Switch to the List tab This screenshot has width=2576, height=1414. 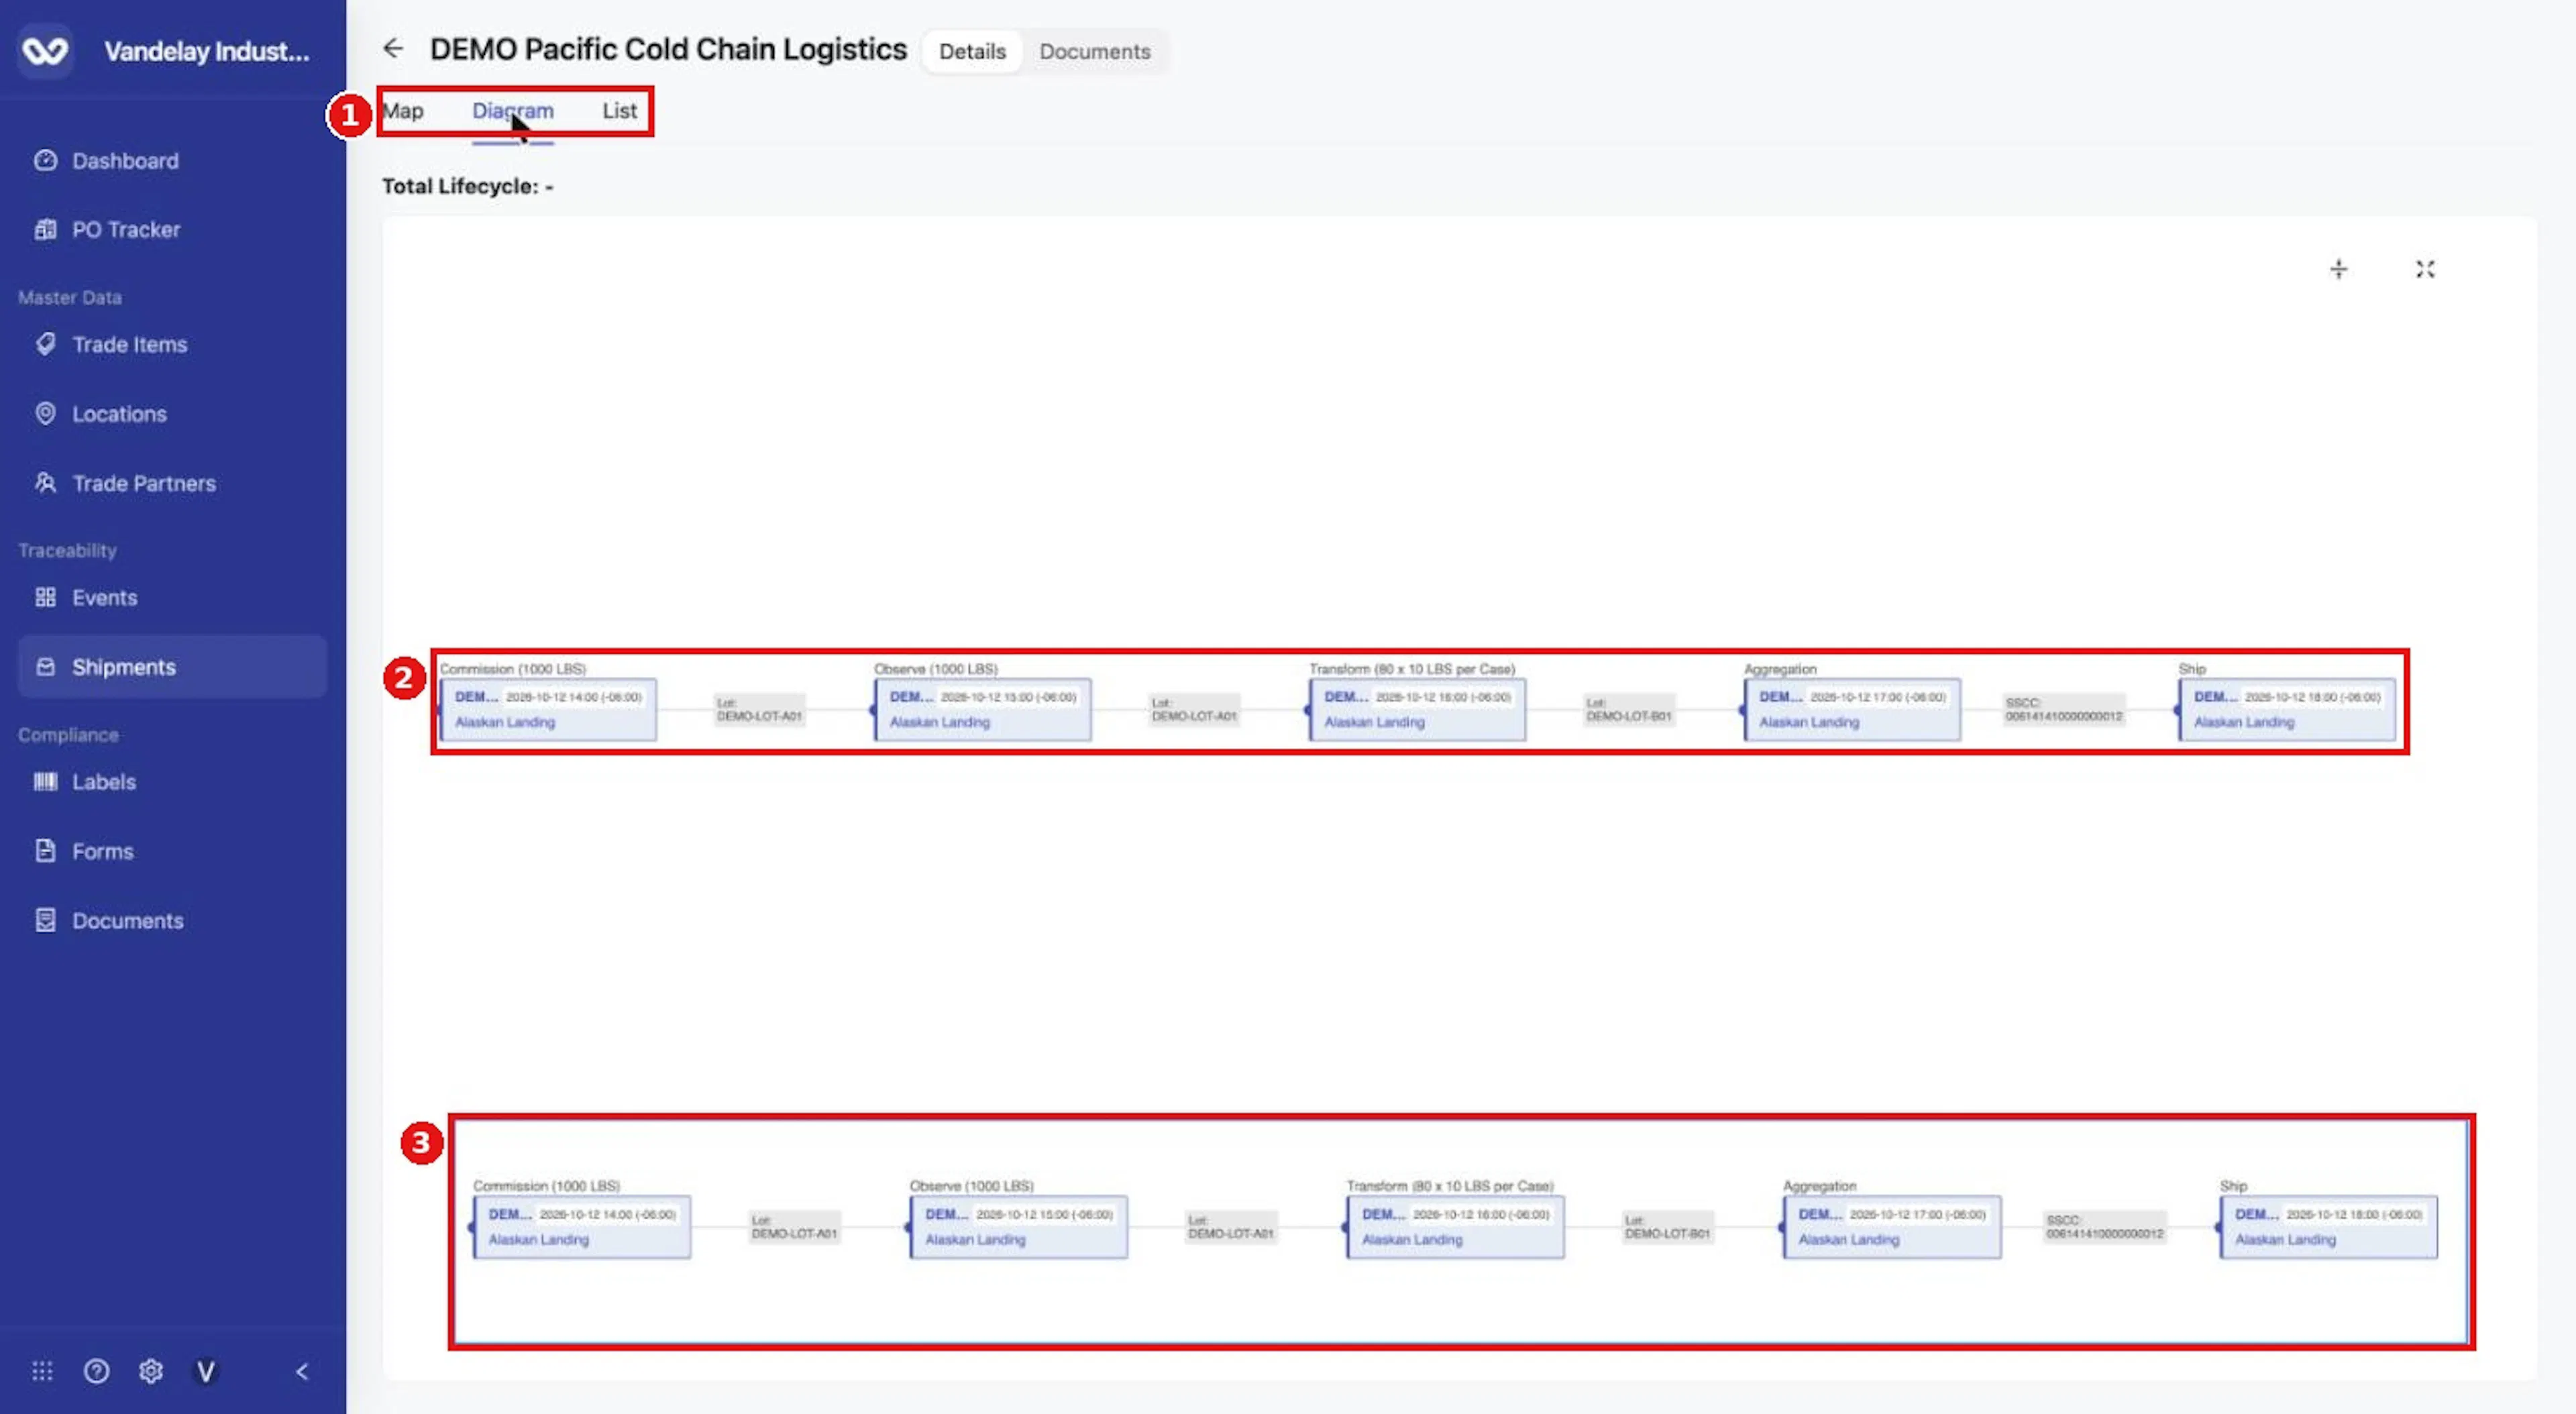click(x=619, y=111)
